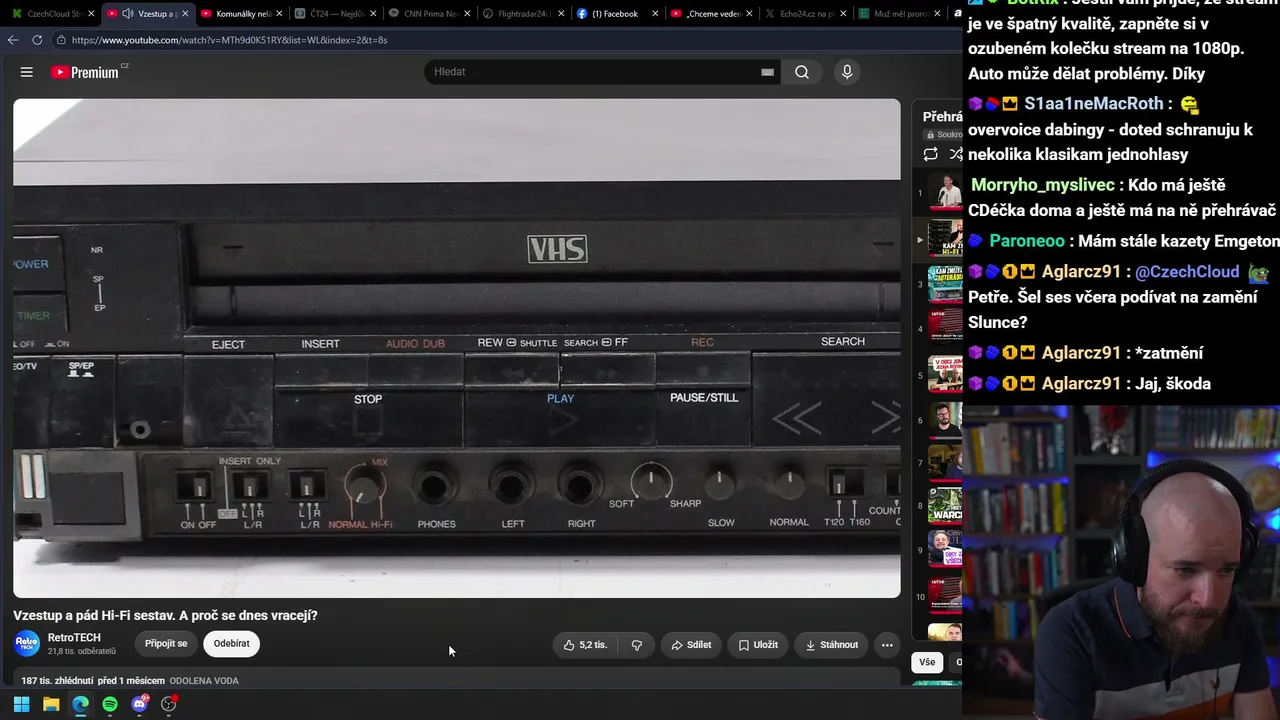
Task: Download the video with Stáhnout
Action: click(832, 645)
